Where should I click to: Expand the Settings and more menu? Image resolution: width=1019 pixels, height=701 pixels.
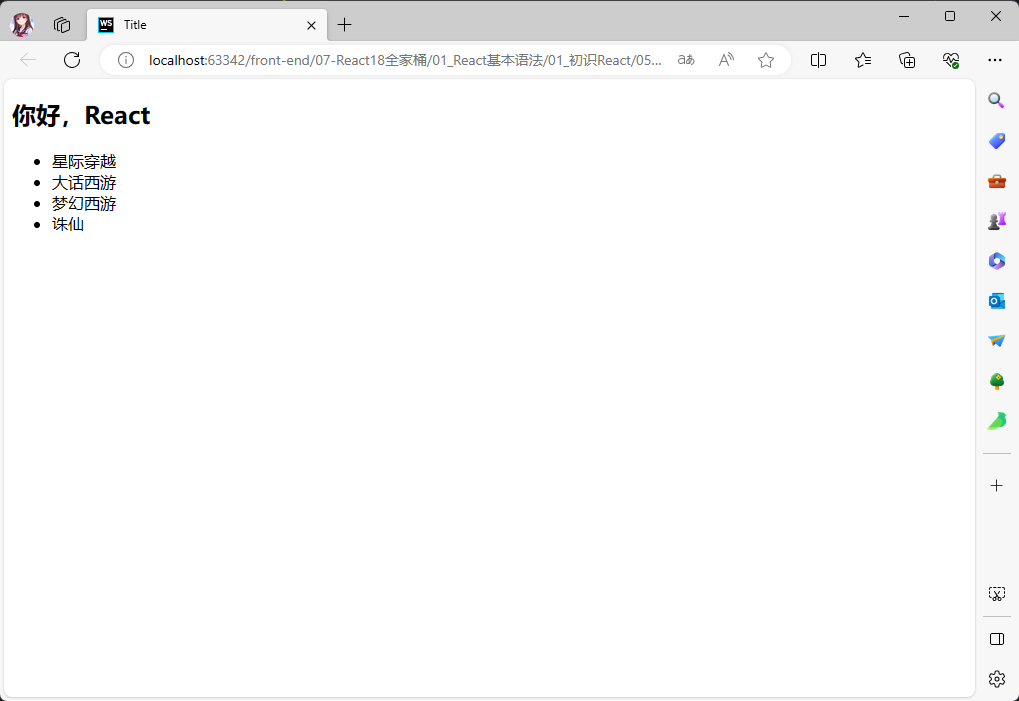pos(995,60)
